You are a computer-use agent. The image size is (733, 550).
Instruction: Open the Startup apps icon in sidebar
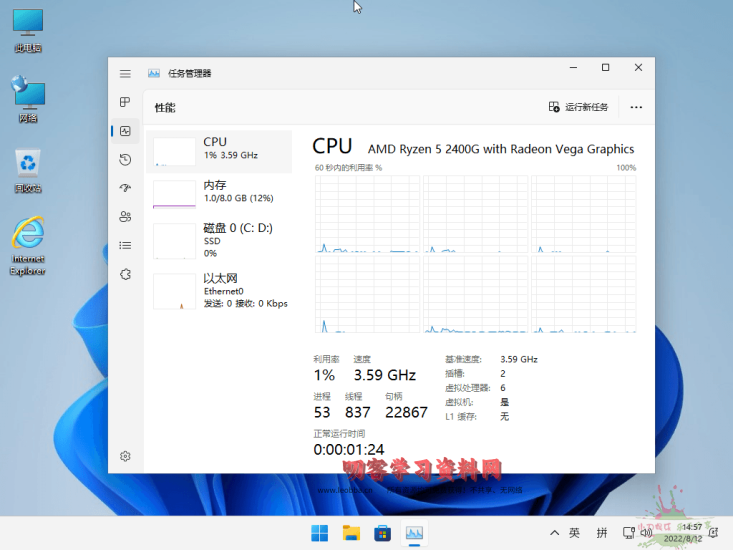[125, 188]
